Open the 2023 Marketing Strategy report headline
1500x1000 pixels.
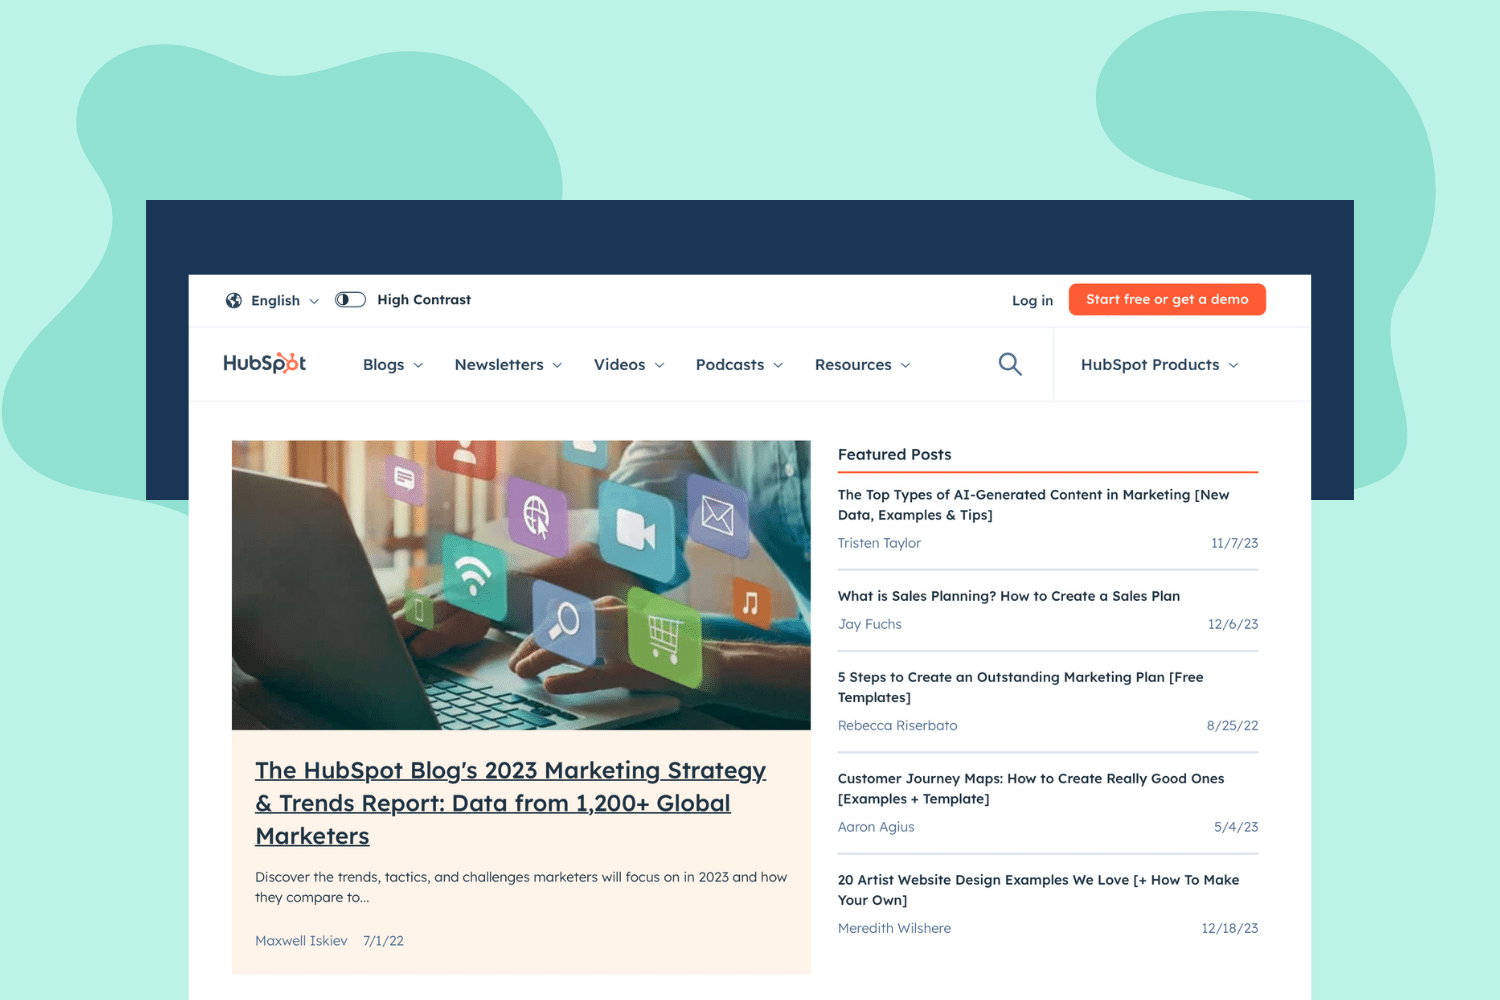[x=510, y=803]
